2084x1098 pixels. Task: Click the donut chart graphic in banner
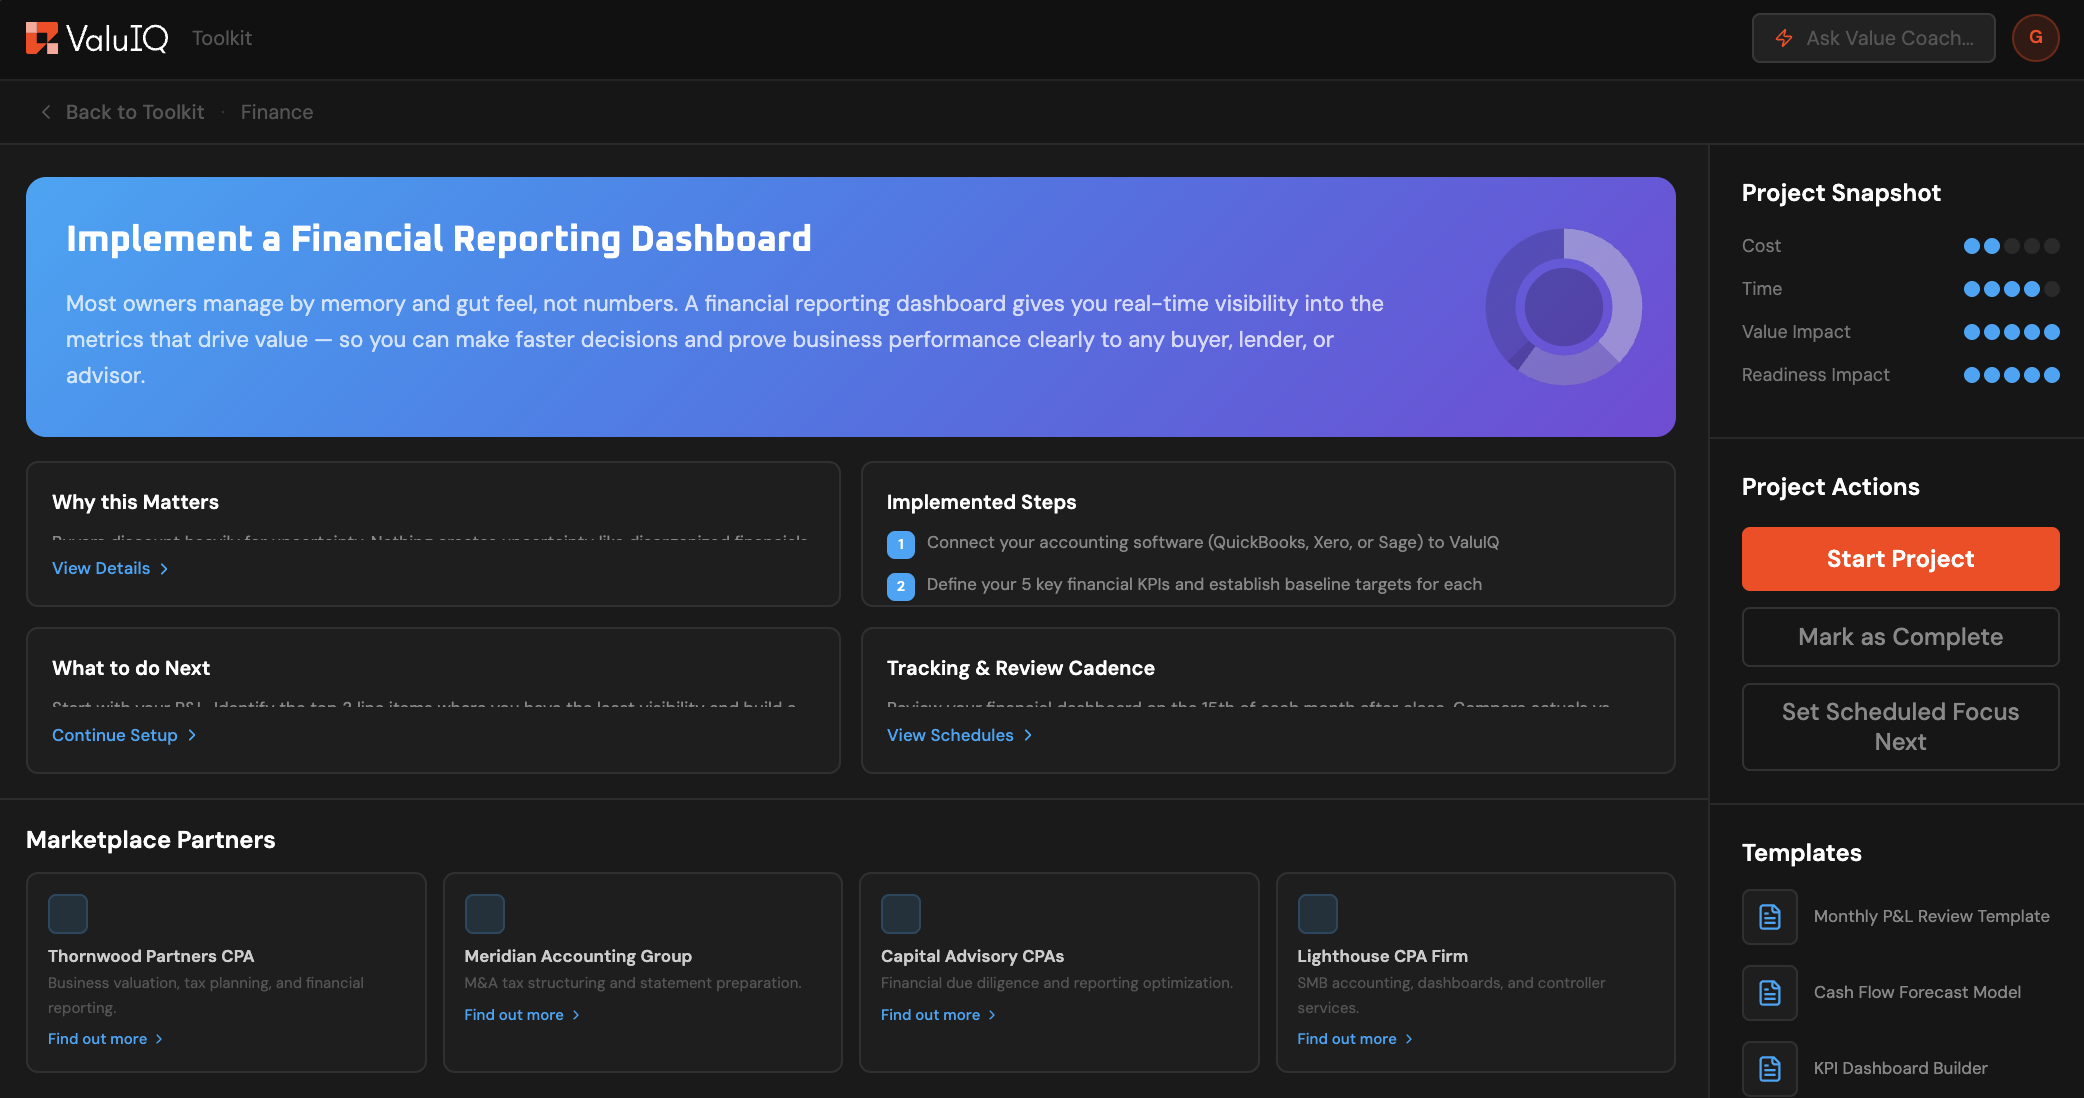pyautogui.click(x=1564, y=307)
